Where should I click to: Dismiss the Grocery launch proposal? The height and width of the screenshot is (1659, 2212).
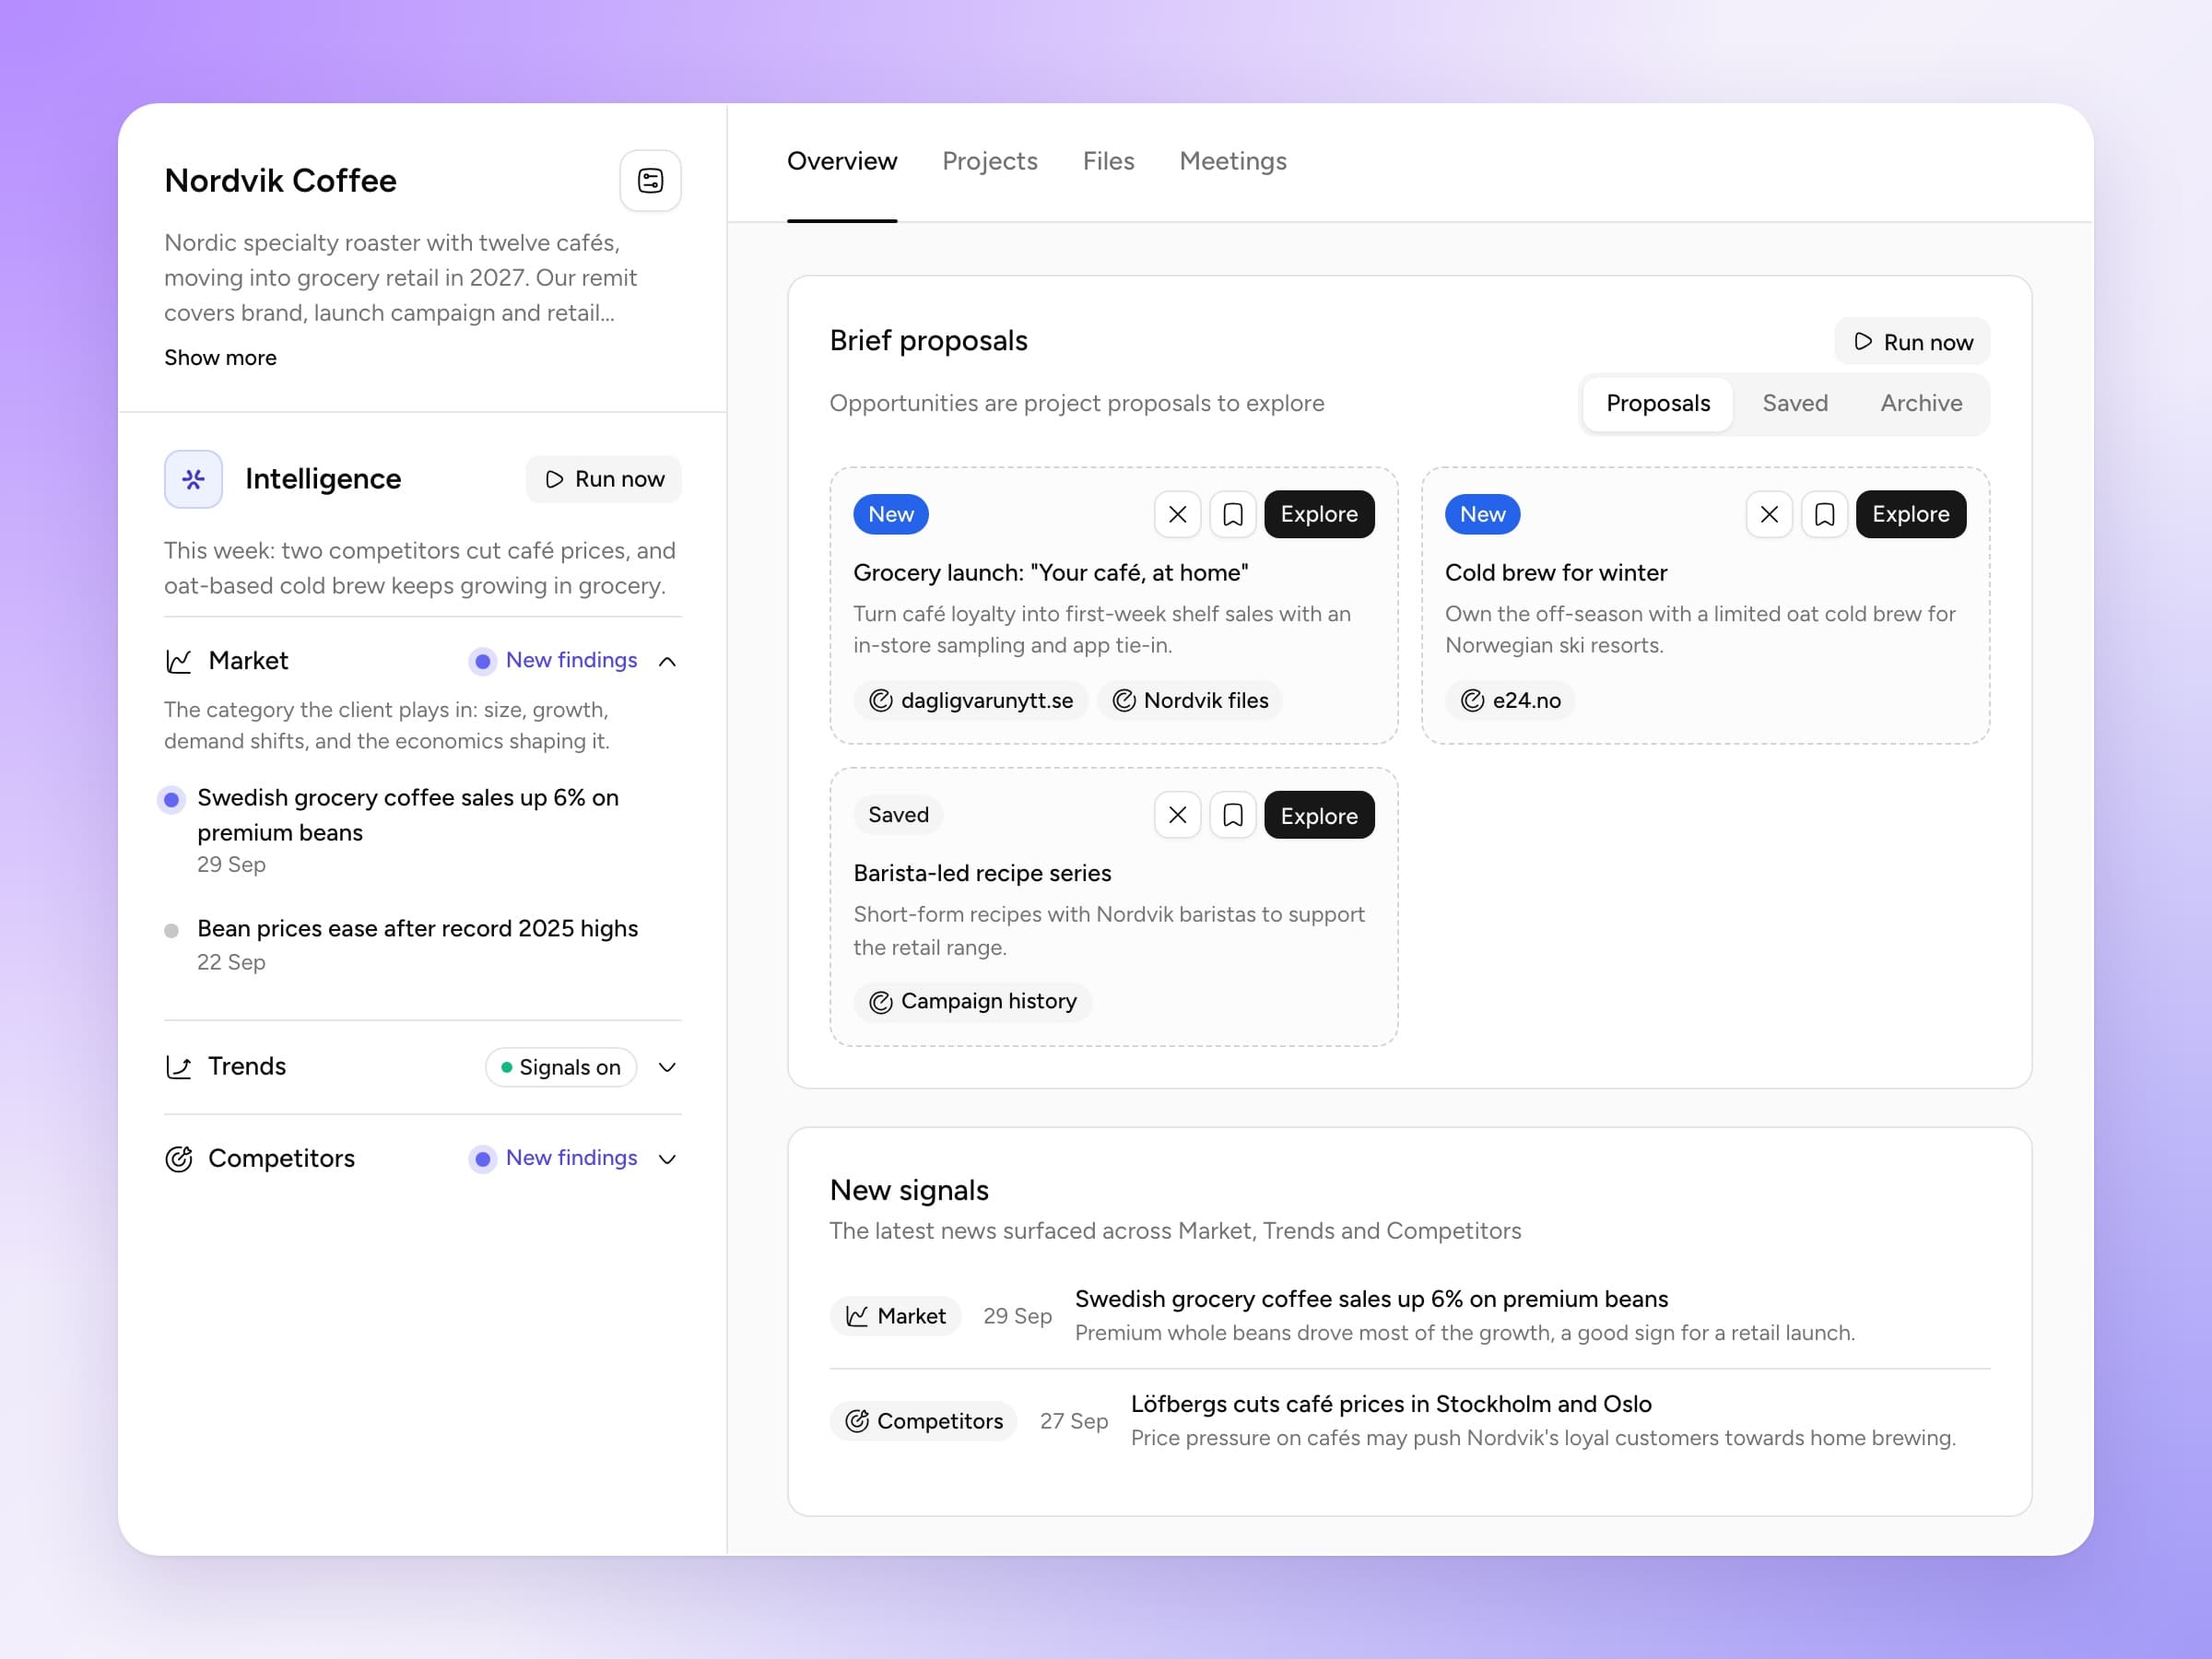(x=1177, y=514)
